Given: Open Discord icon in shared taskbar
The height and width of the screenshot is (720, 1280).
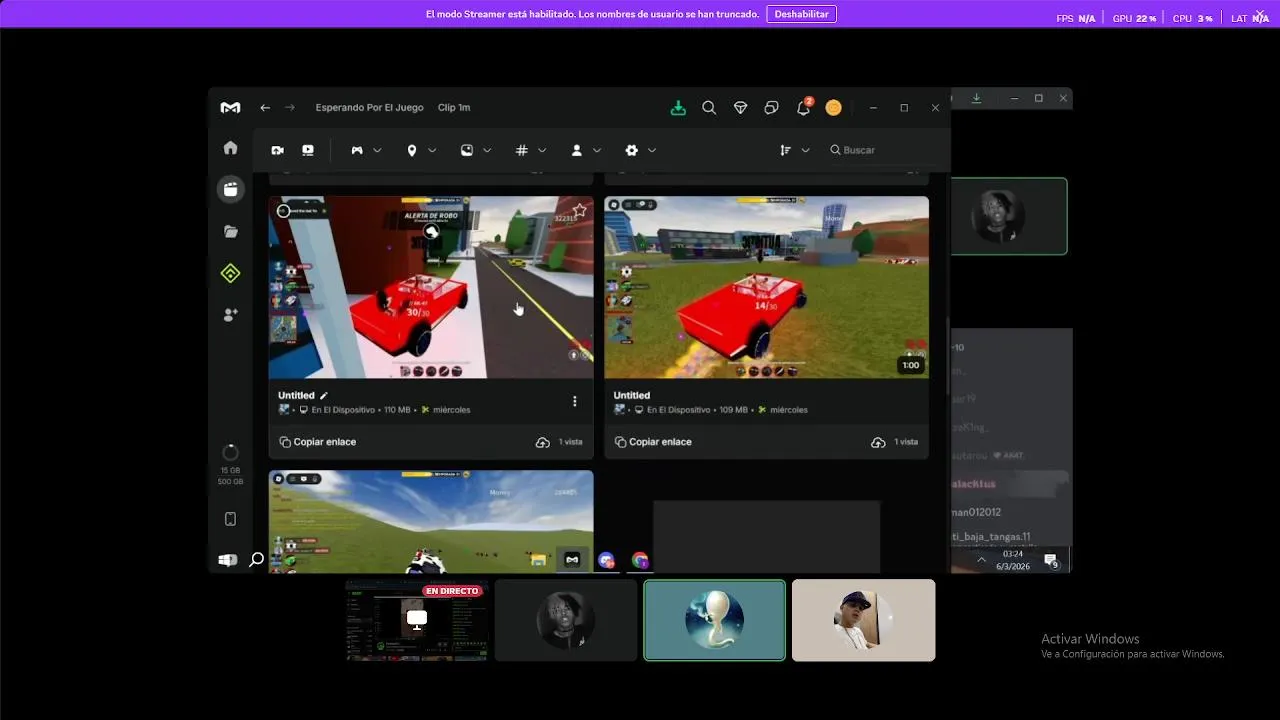Looking at the screenshot, I should [x=606, y=560].
